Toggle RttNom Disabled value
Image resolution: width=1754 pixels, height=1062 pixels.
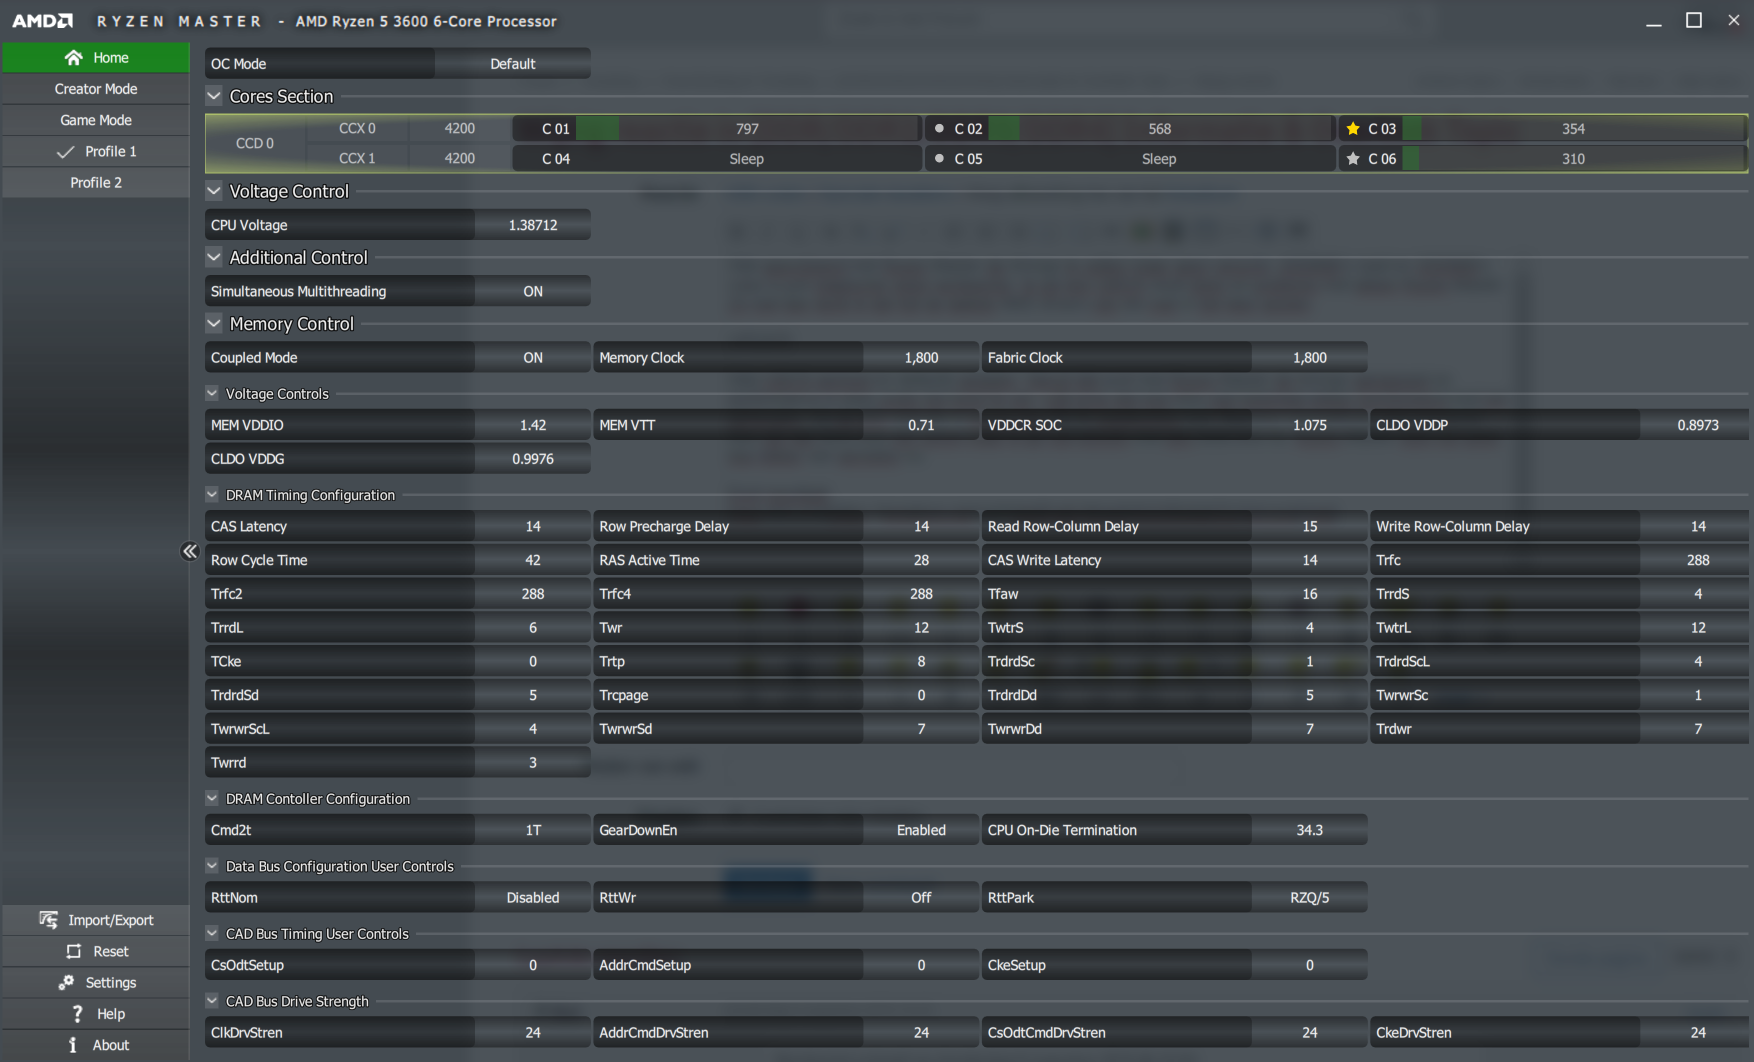click(532, 898)
